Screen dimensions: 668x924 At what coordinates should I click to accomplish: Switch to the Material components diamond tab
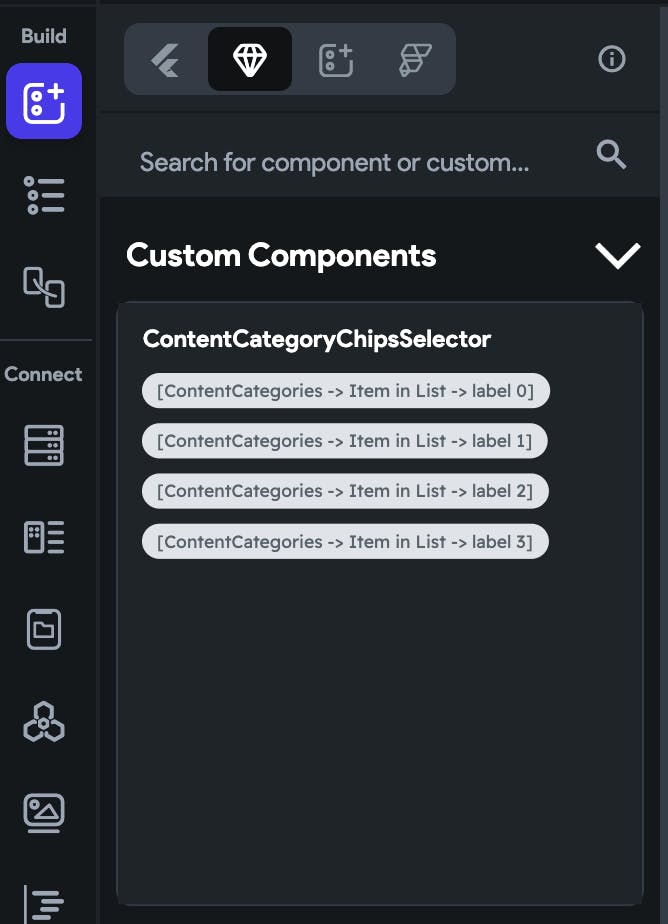pyautogui.click(x=249, y=59)
